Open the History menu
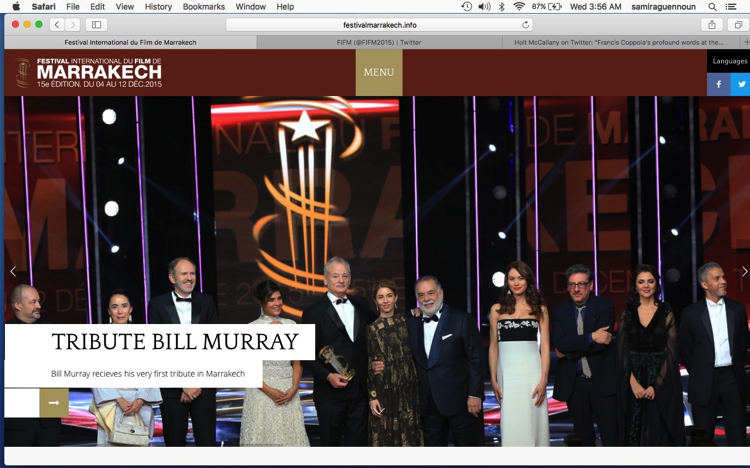This screenshot has width=750, height=468. [158, 7]
